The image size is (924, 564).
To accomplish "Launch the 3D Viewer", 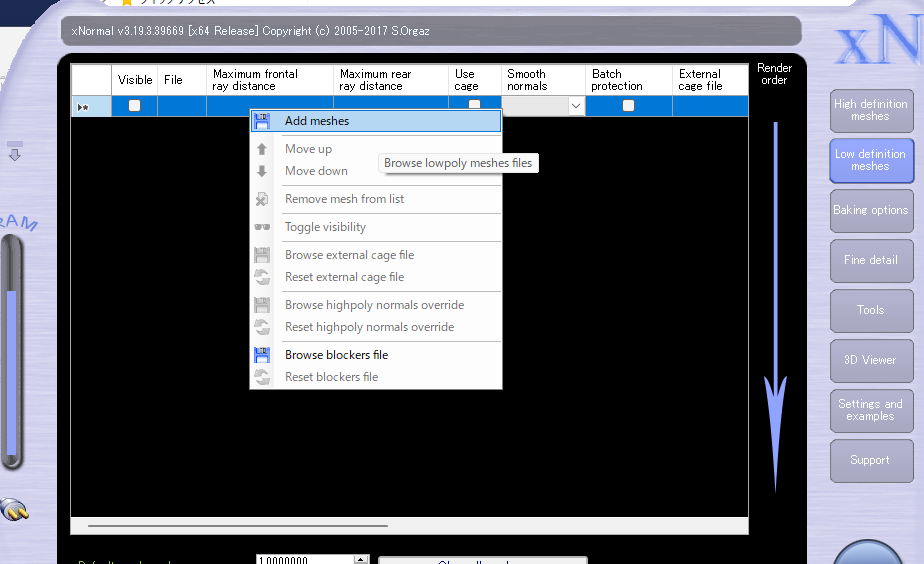I will [x=870, y=360].
